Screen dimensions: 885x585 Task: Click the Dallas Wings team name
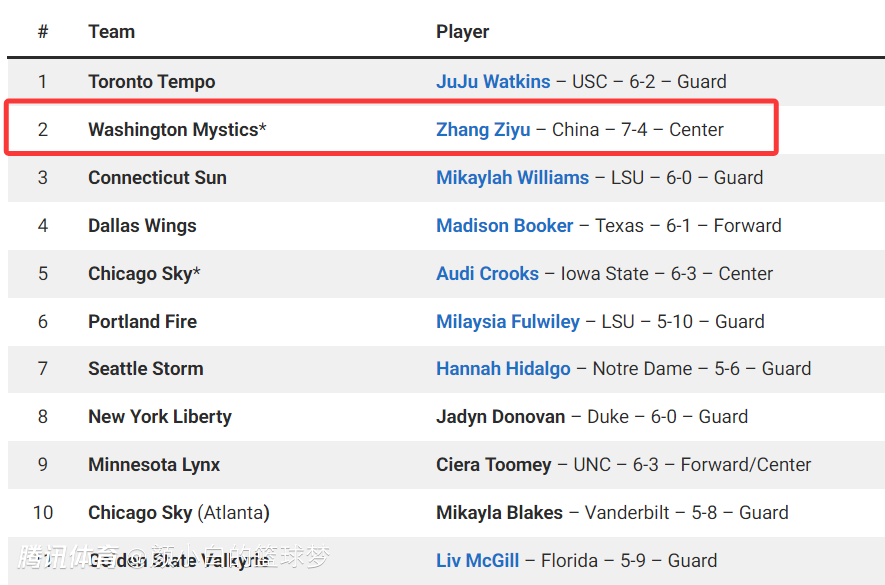[142, 226]
